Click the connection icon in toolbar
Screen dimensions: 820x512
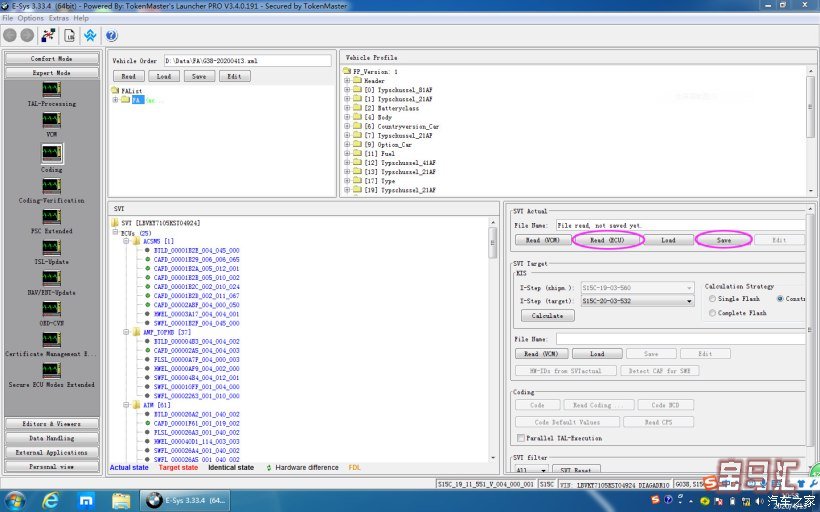pyautogui.click(x=49, y=36)
